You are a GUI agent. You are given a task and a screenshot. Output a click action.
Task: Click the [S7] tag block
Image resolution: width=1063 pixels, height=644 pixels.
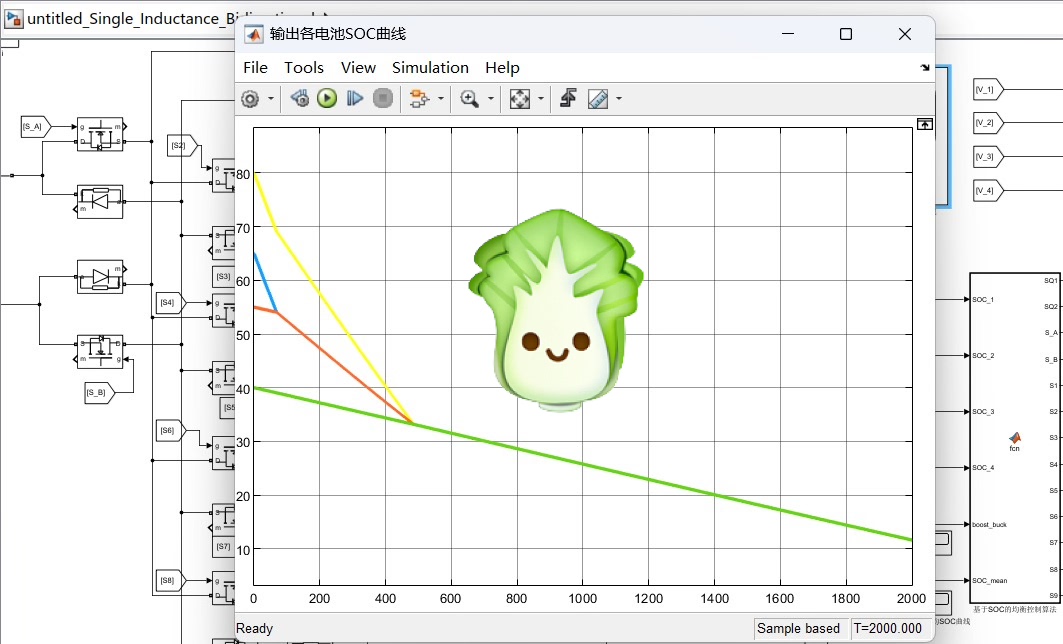(x=224, y=546)
